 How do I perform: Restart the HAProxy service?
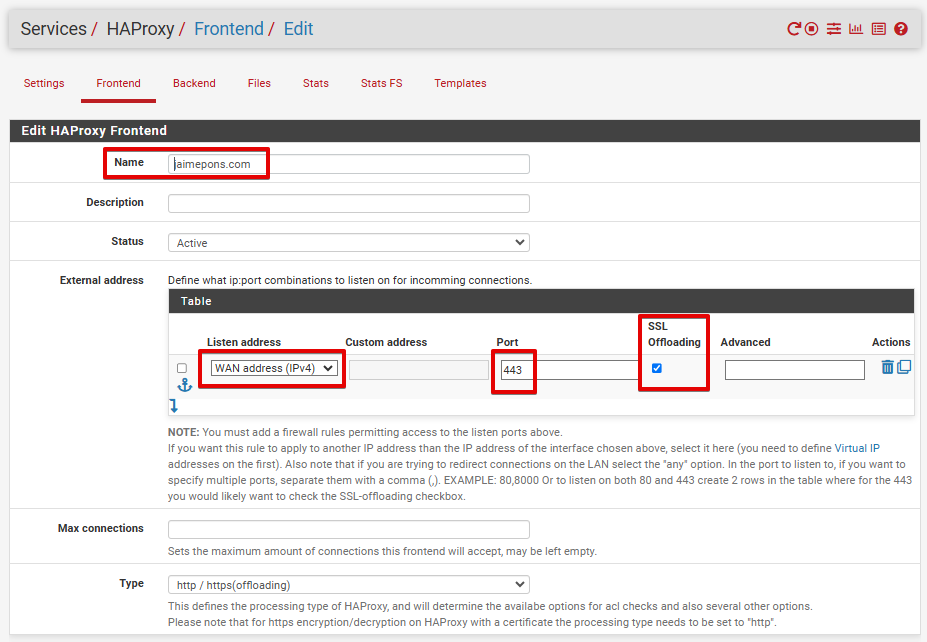[794, 29]
